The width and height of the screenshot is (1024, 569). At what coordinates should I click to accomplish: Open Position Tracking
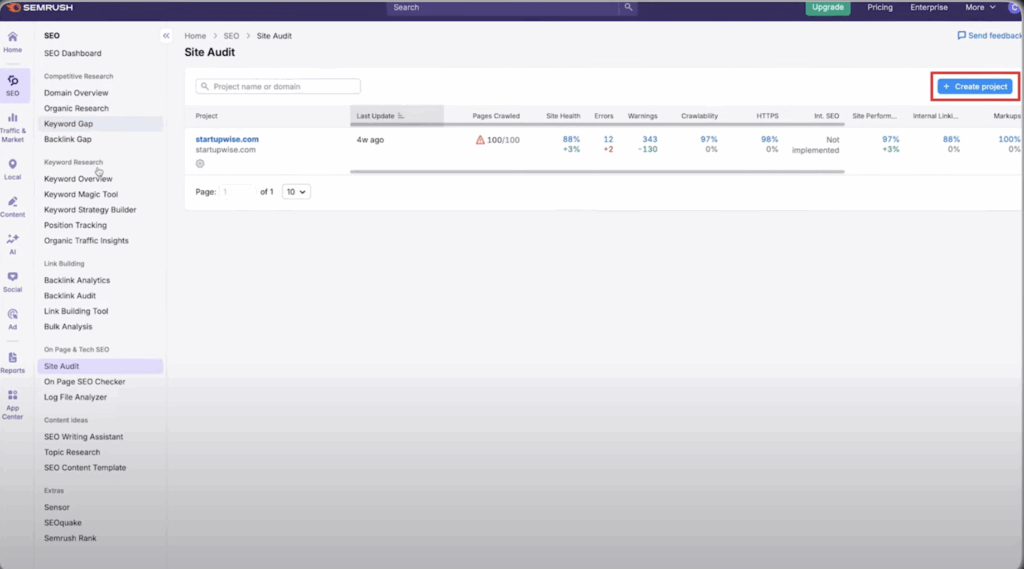[x=75, y=225]
